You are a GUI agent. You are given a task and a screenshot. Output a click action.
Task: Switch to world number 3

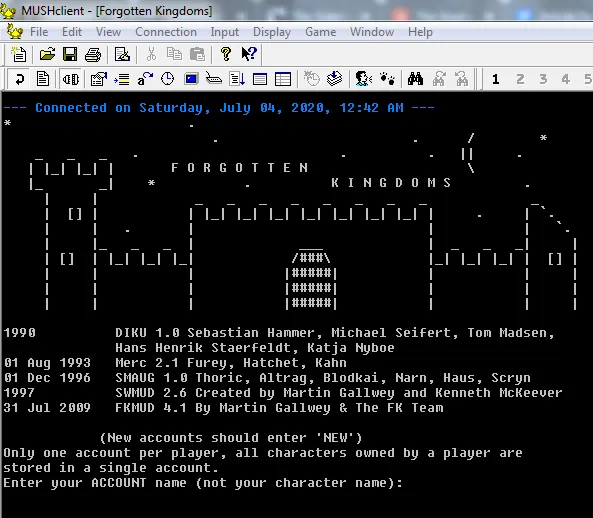[543, 79]
